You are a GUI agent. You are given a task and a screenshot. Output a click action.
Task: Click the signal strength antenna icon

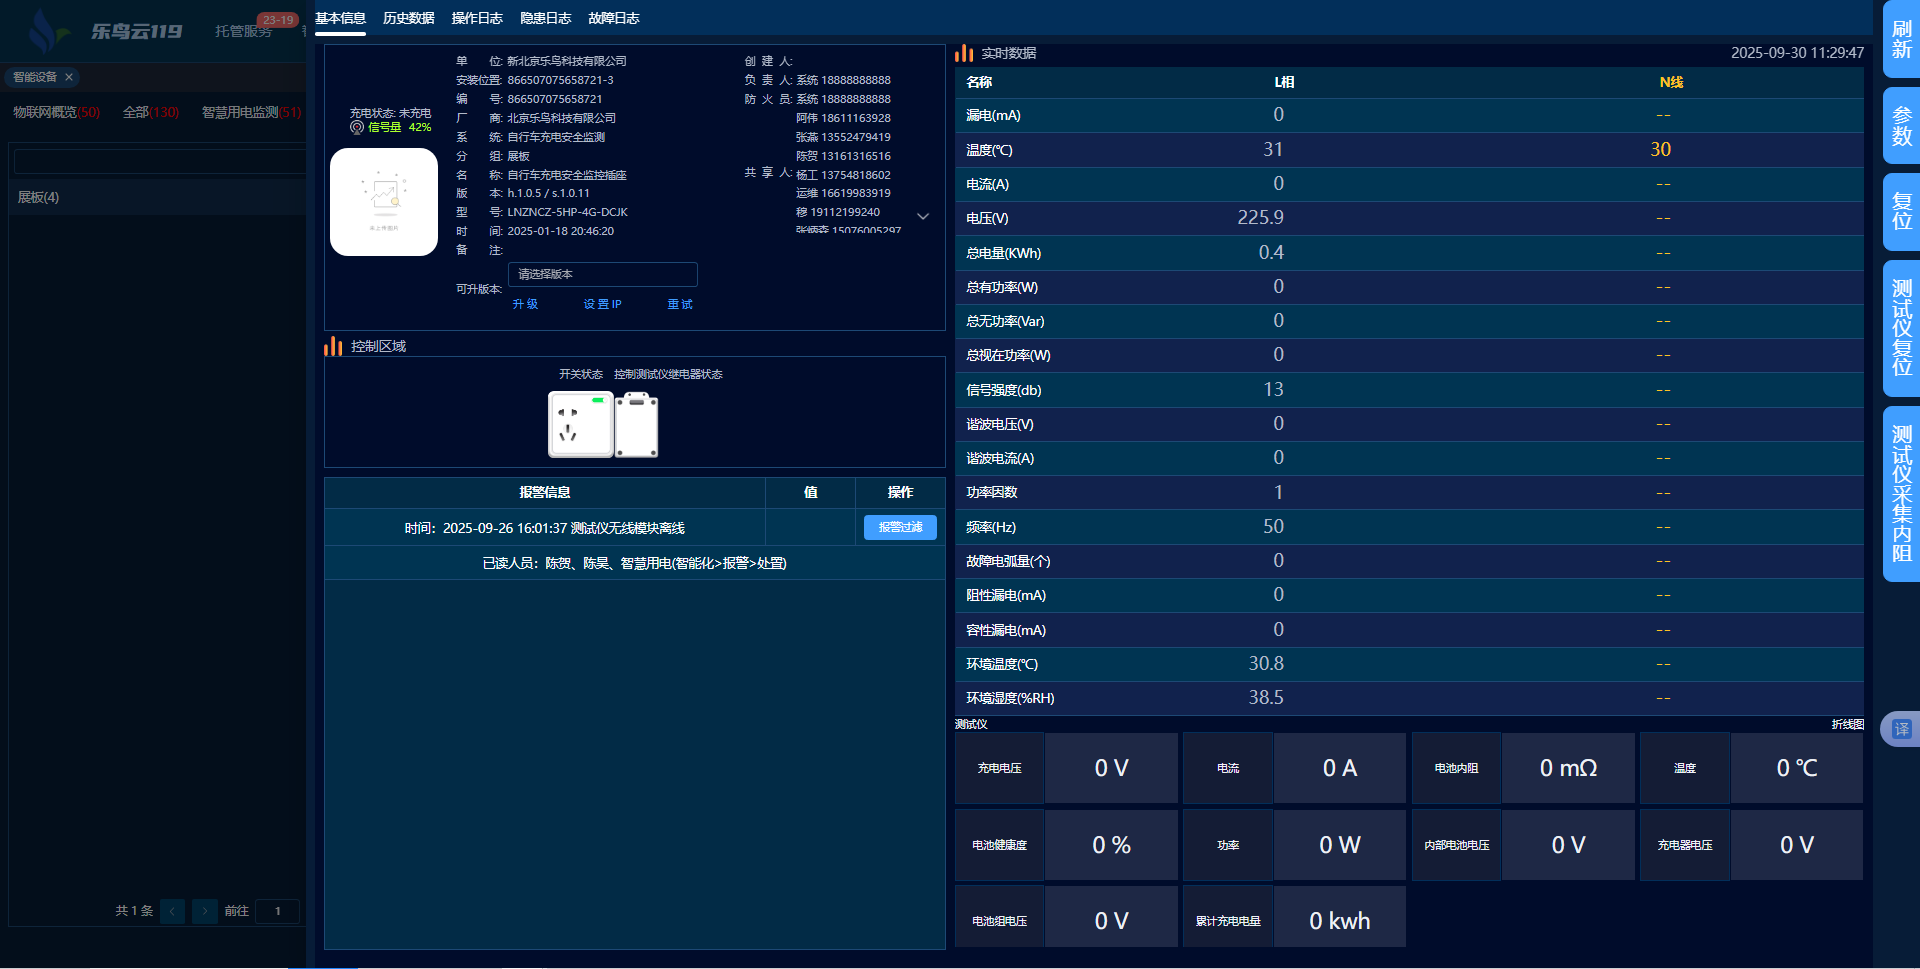[357, 127]
